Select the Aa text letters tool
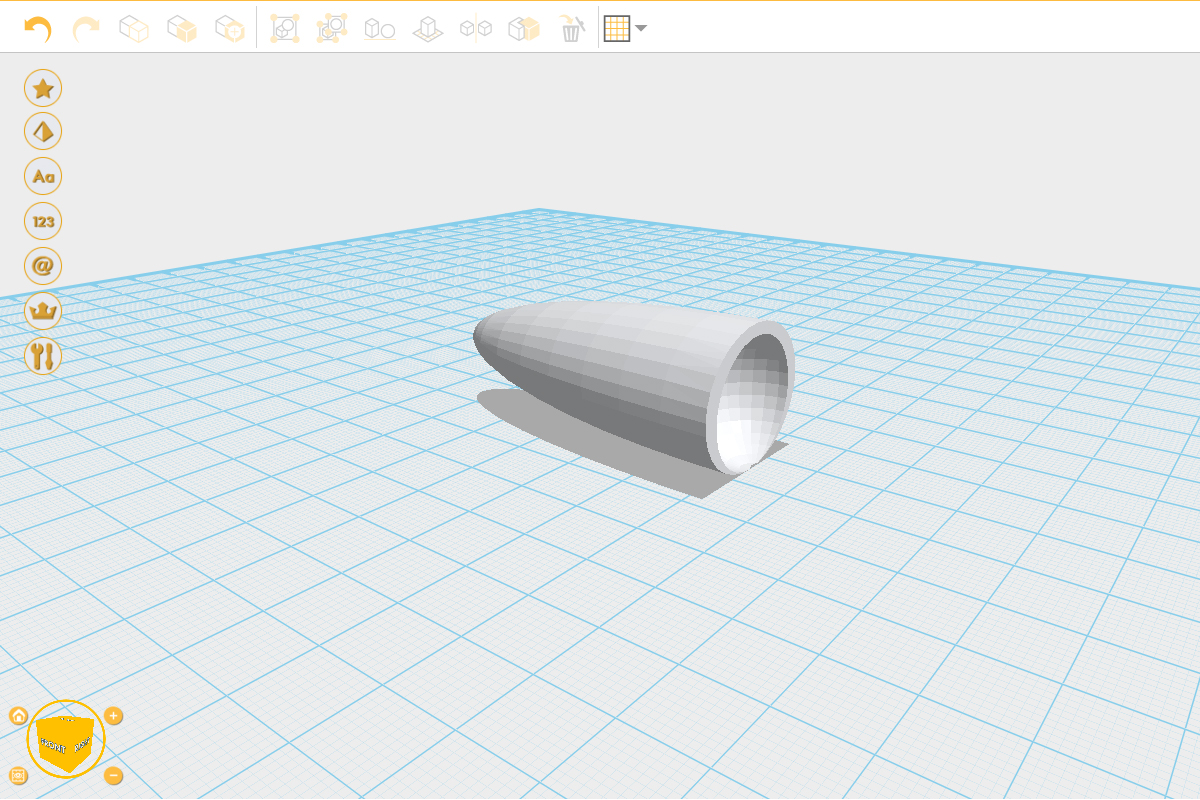This screenshot has height=800, width=1200. click(x=43, y=177)
